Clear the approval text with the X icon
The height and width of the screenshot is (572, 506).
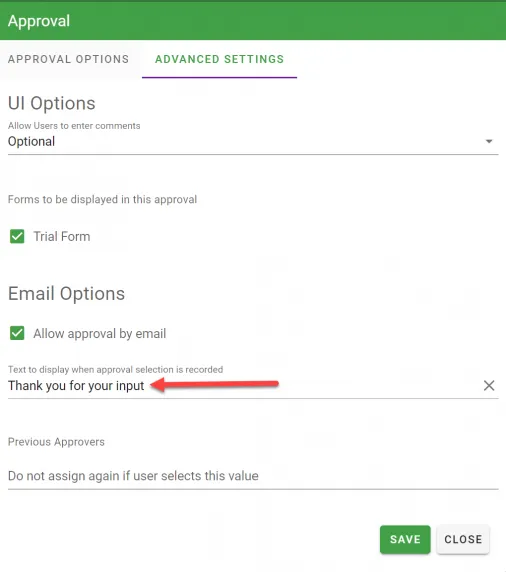click(489, 386)
